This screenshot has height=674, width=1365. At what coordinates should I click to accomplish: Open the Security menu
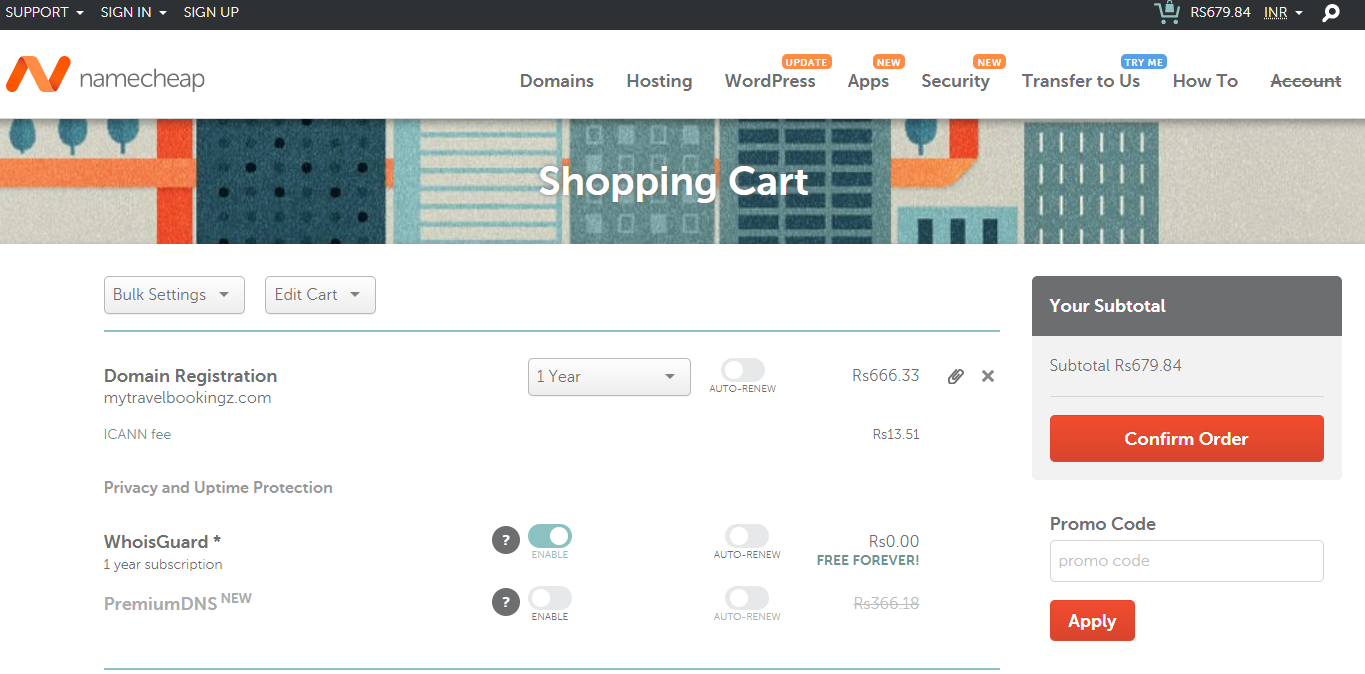(x=955, y=81)
